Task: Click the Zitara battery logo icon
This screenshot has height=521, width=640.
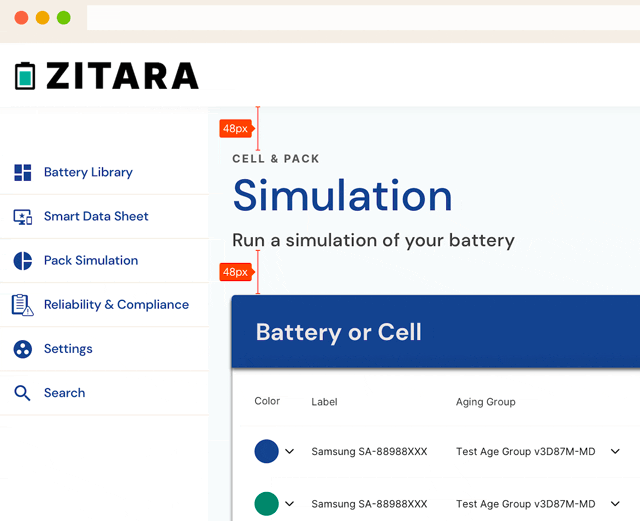Action: coord(25,76)
